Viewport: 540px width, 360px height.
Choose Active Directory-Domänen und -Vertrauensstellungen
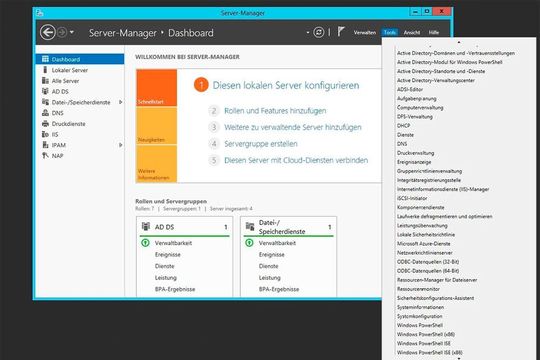456,53
